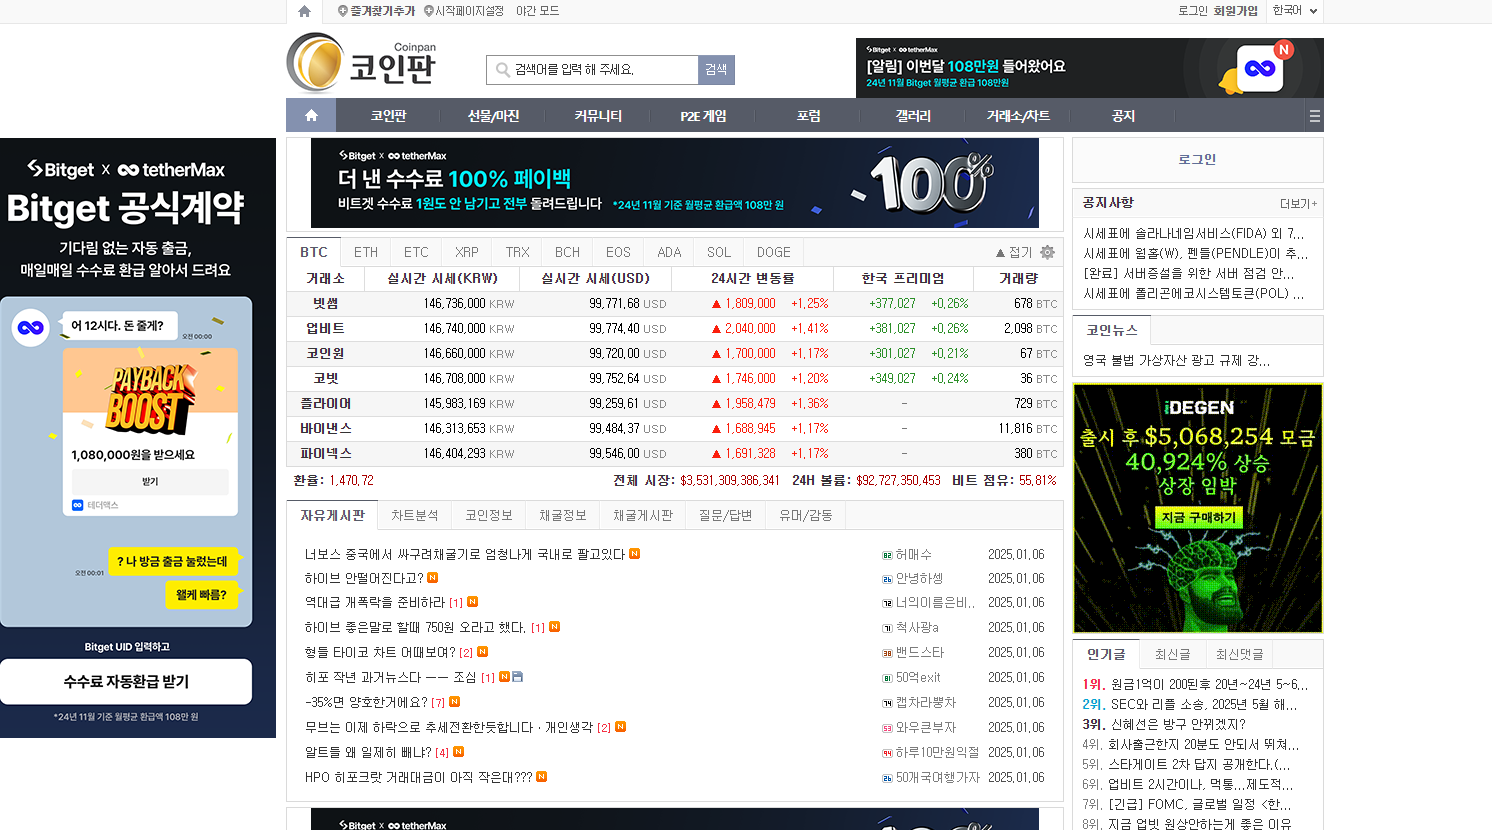1492x830 pixels.
Task: Open news 영국 불법 가상자산 광고 규제
Action: [x=1176, y=360]
